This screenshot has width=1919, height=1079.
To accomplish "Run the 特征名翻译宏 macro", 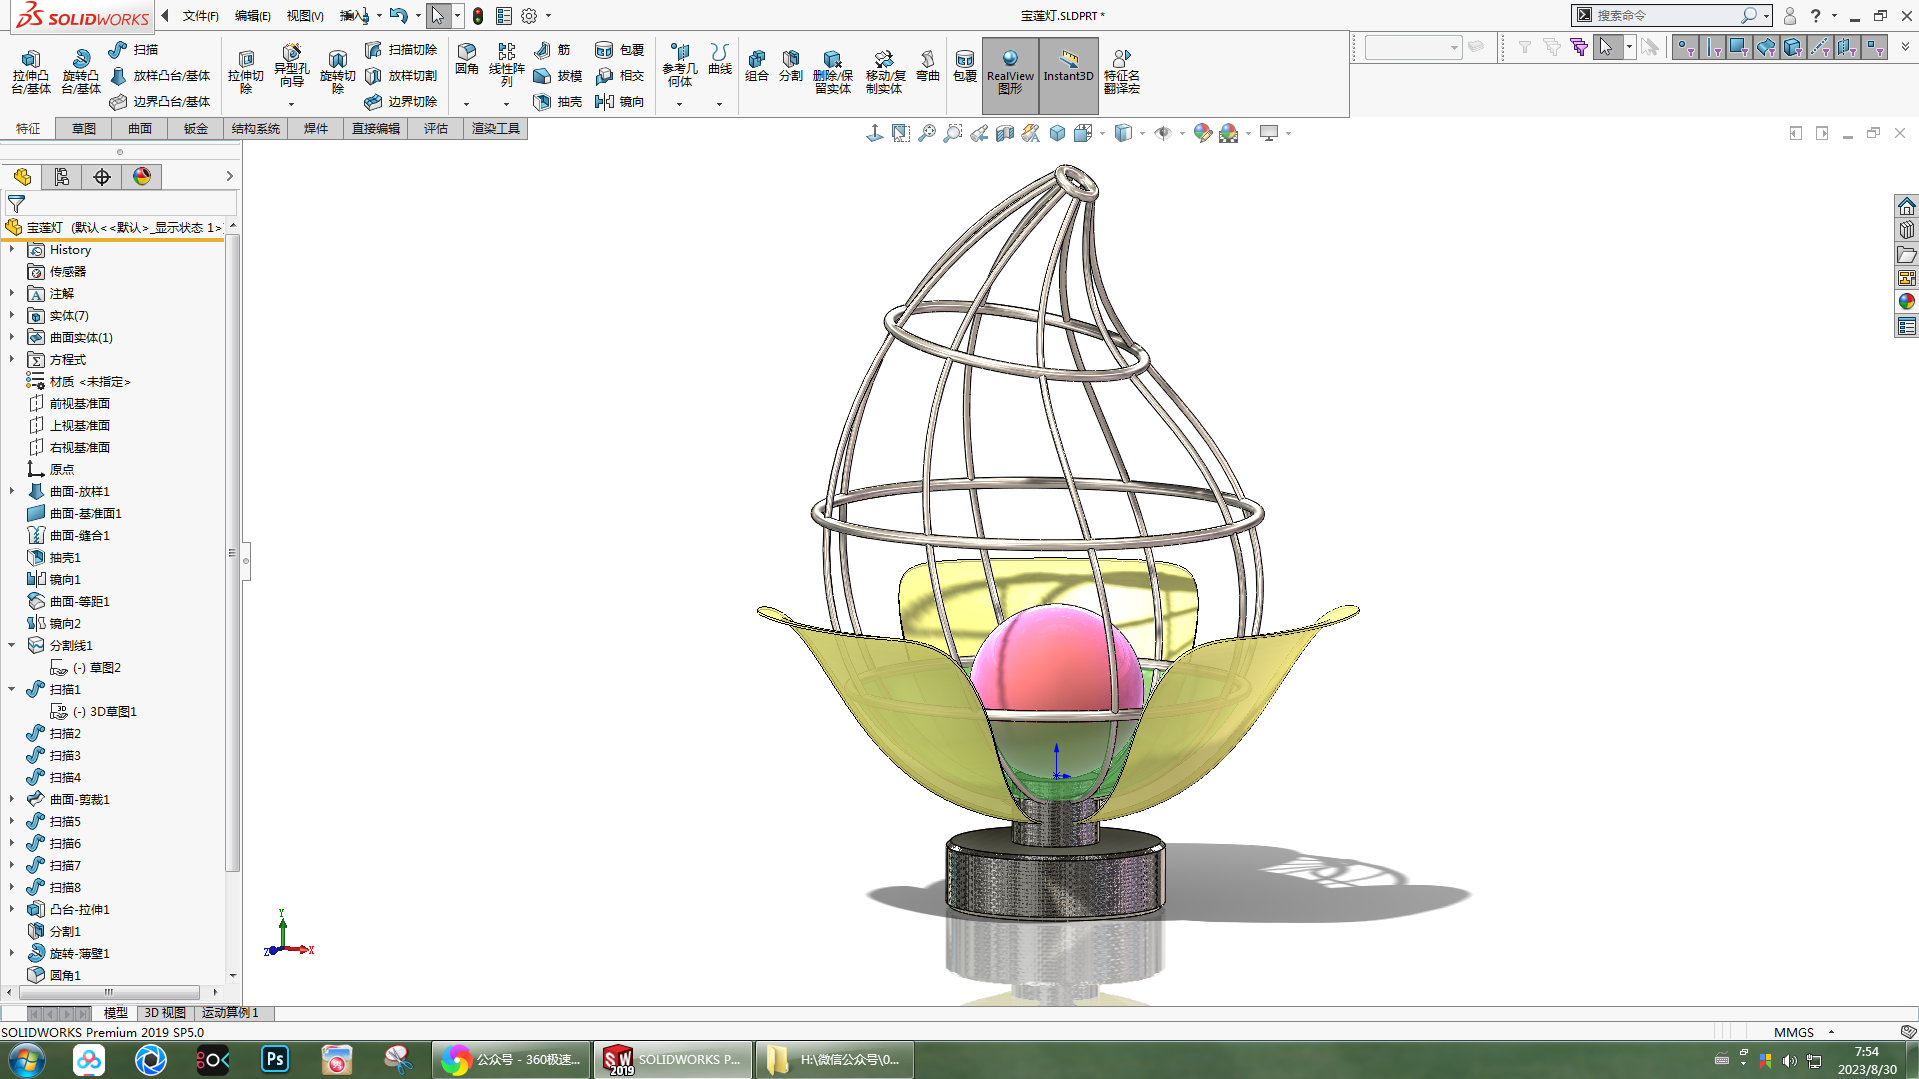I will point(1122,72).
